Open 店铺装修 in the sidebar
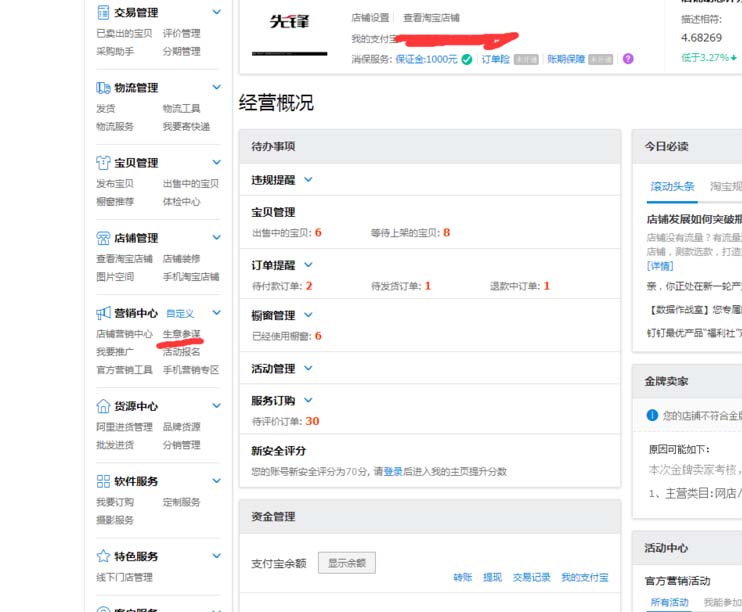Screen dimensions: 742x612 [x=181, y=259]
